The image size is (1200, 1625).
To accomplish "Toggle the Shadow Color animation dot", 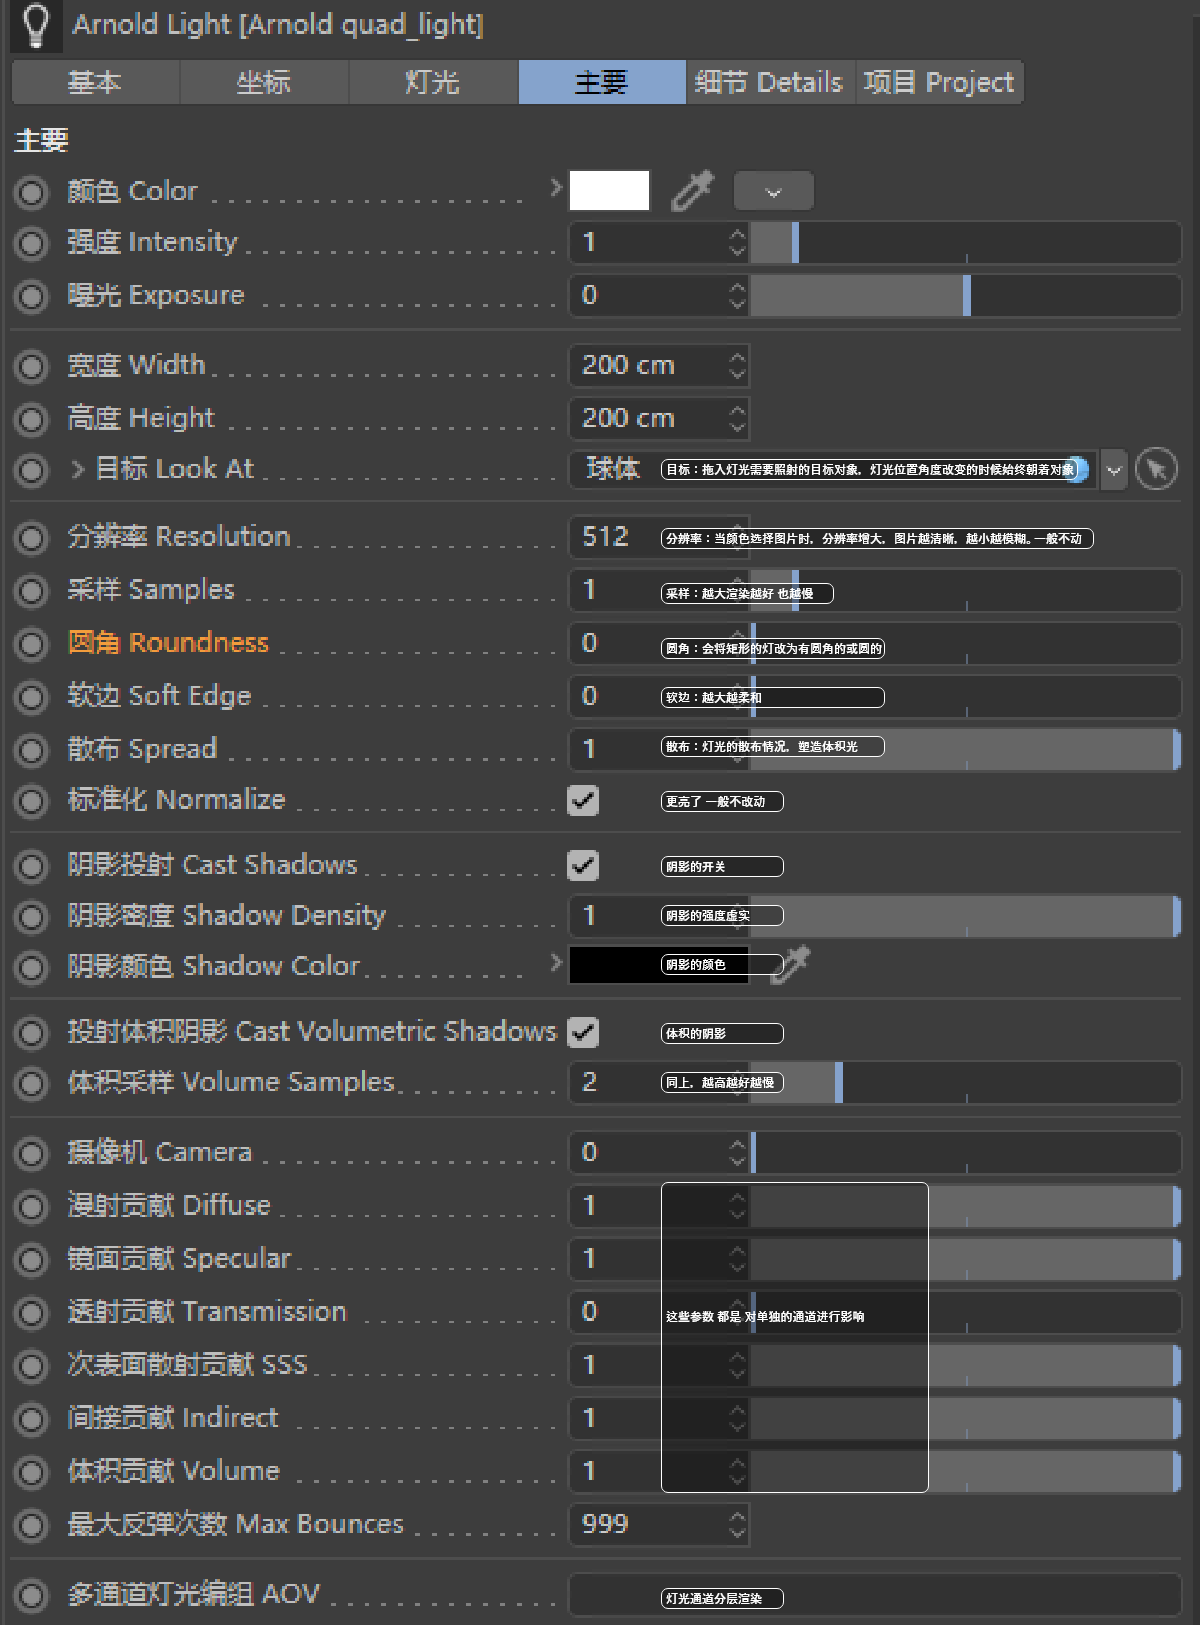I will pyautogui.click(x=31, y=967).
